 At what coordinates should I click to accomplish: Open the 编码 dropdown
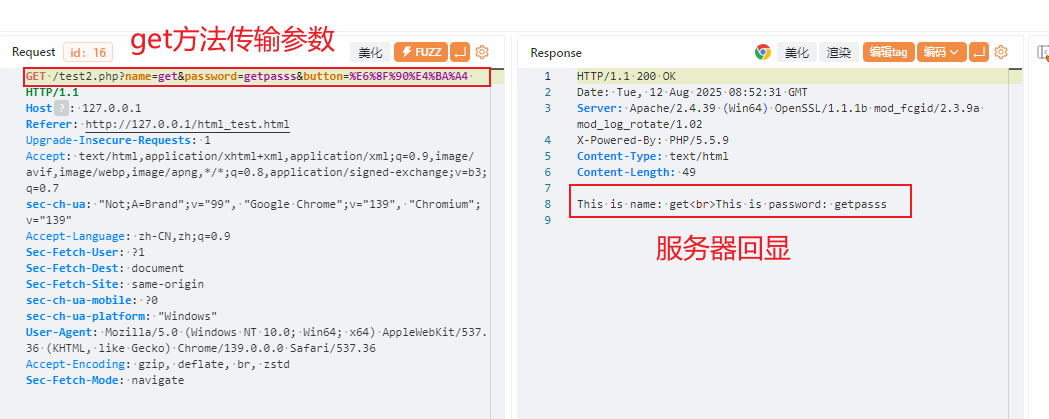coord(941,52)
